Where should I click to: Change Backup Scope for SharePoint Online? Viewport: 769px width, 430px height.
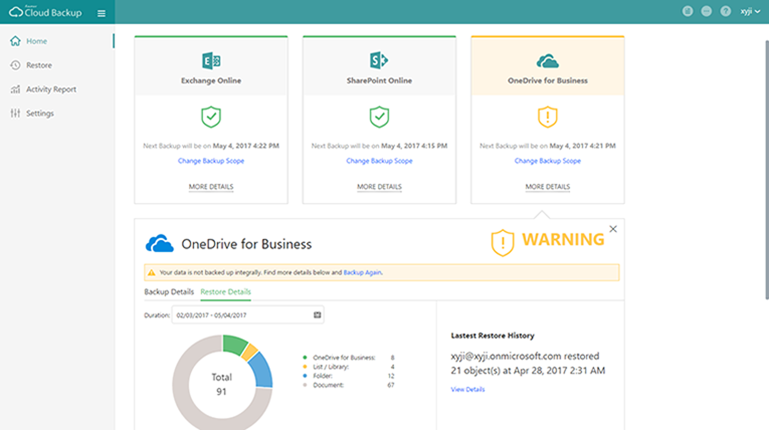[379, 161]
